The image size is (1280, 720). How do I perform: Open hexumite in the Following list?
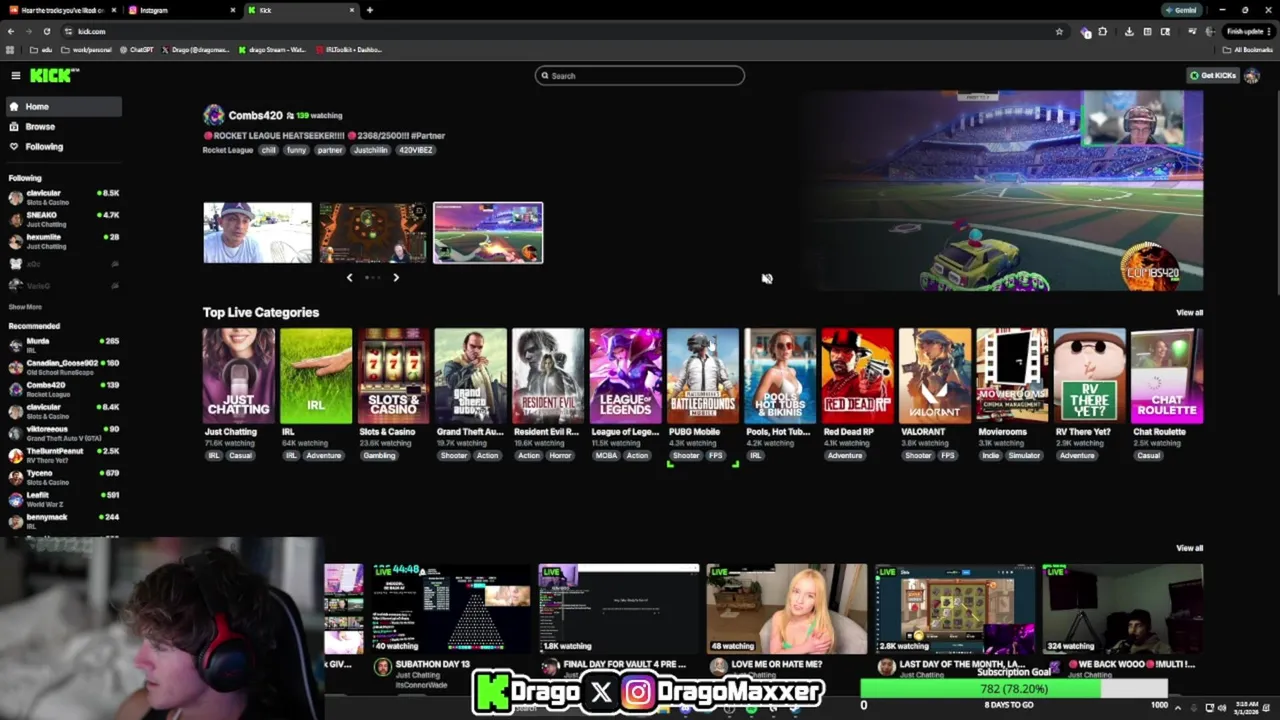point(62,241)
